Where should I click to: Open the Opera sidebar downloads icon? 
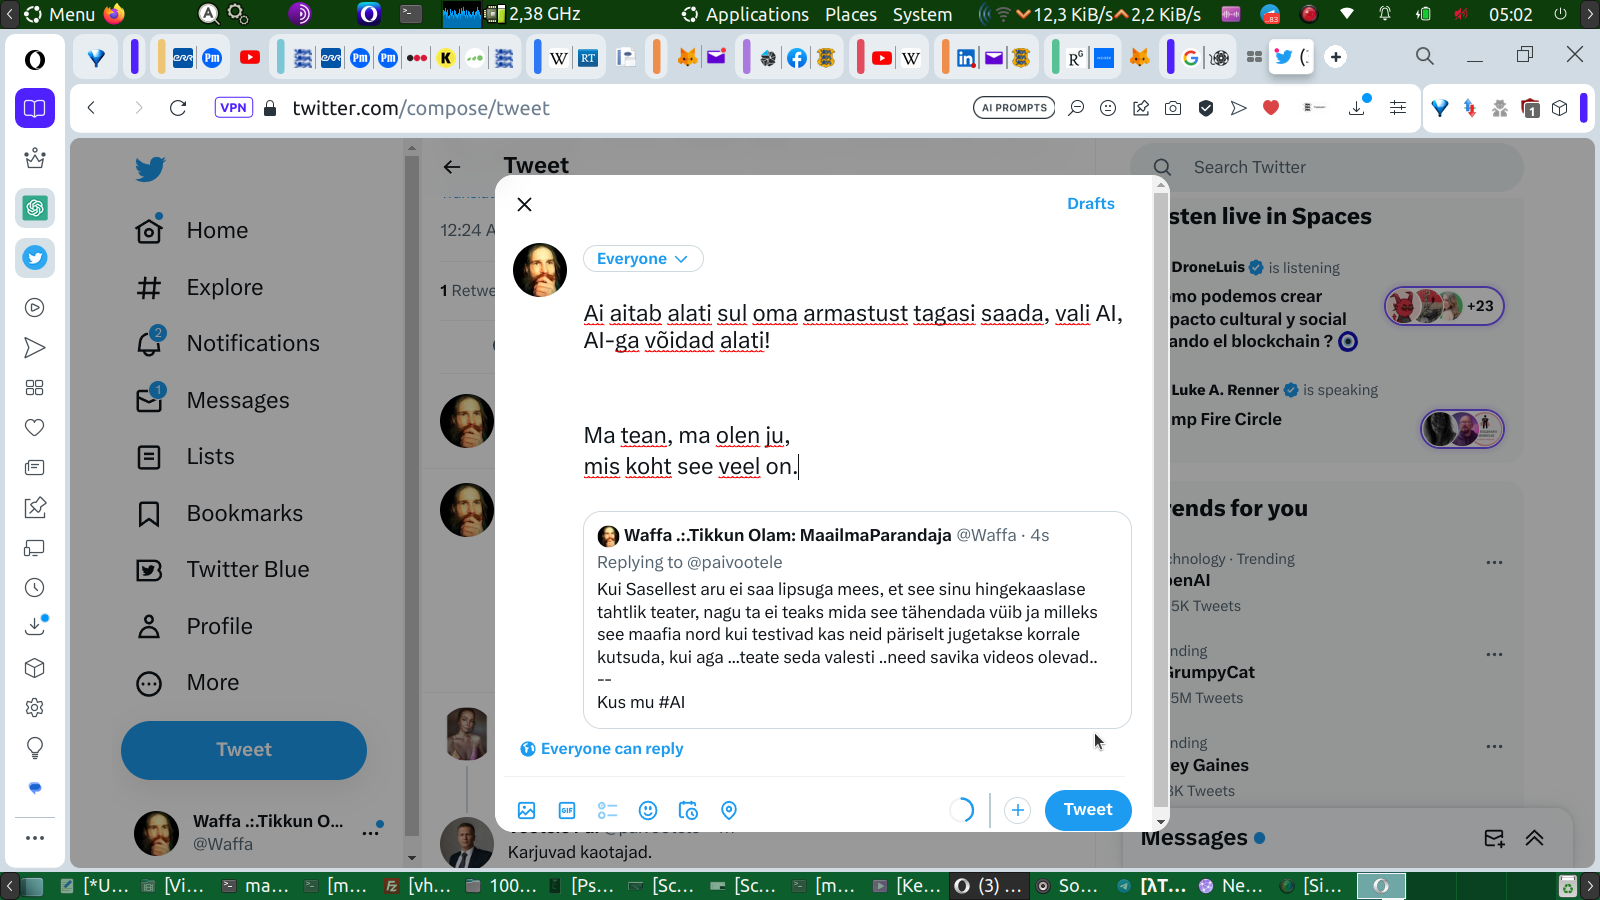[35, 626]
